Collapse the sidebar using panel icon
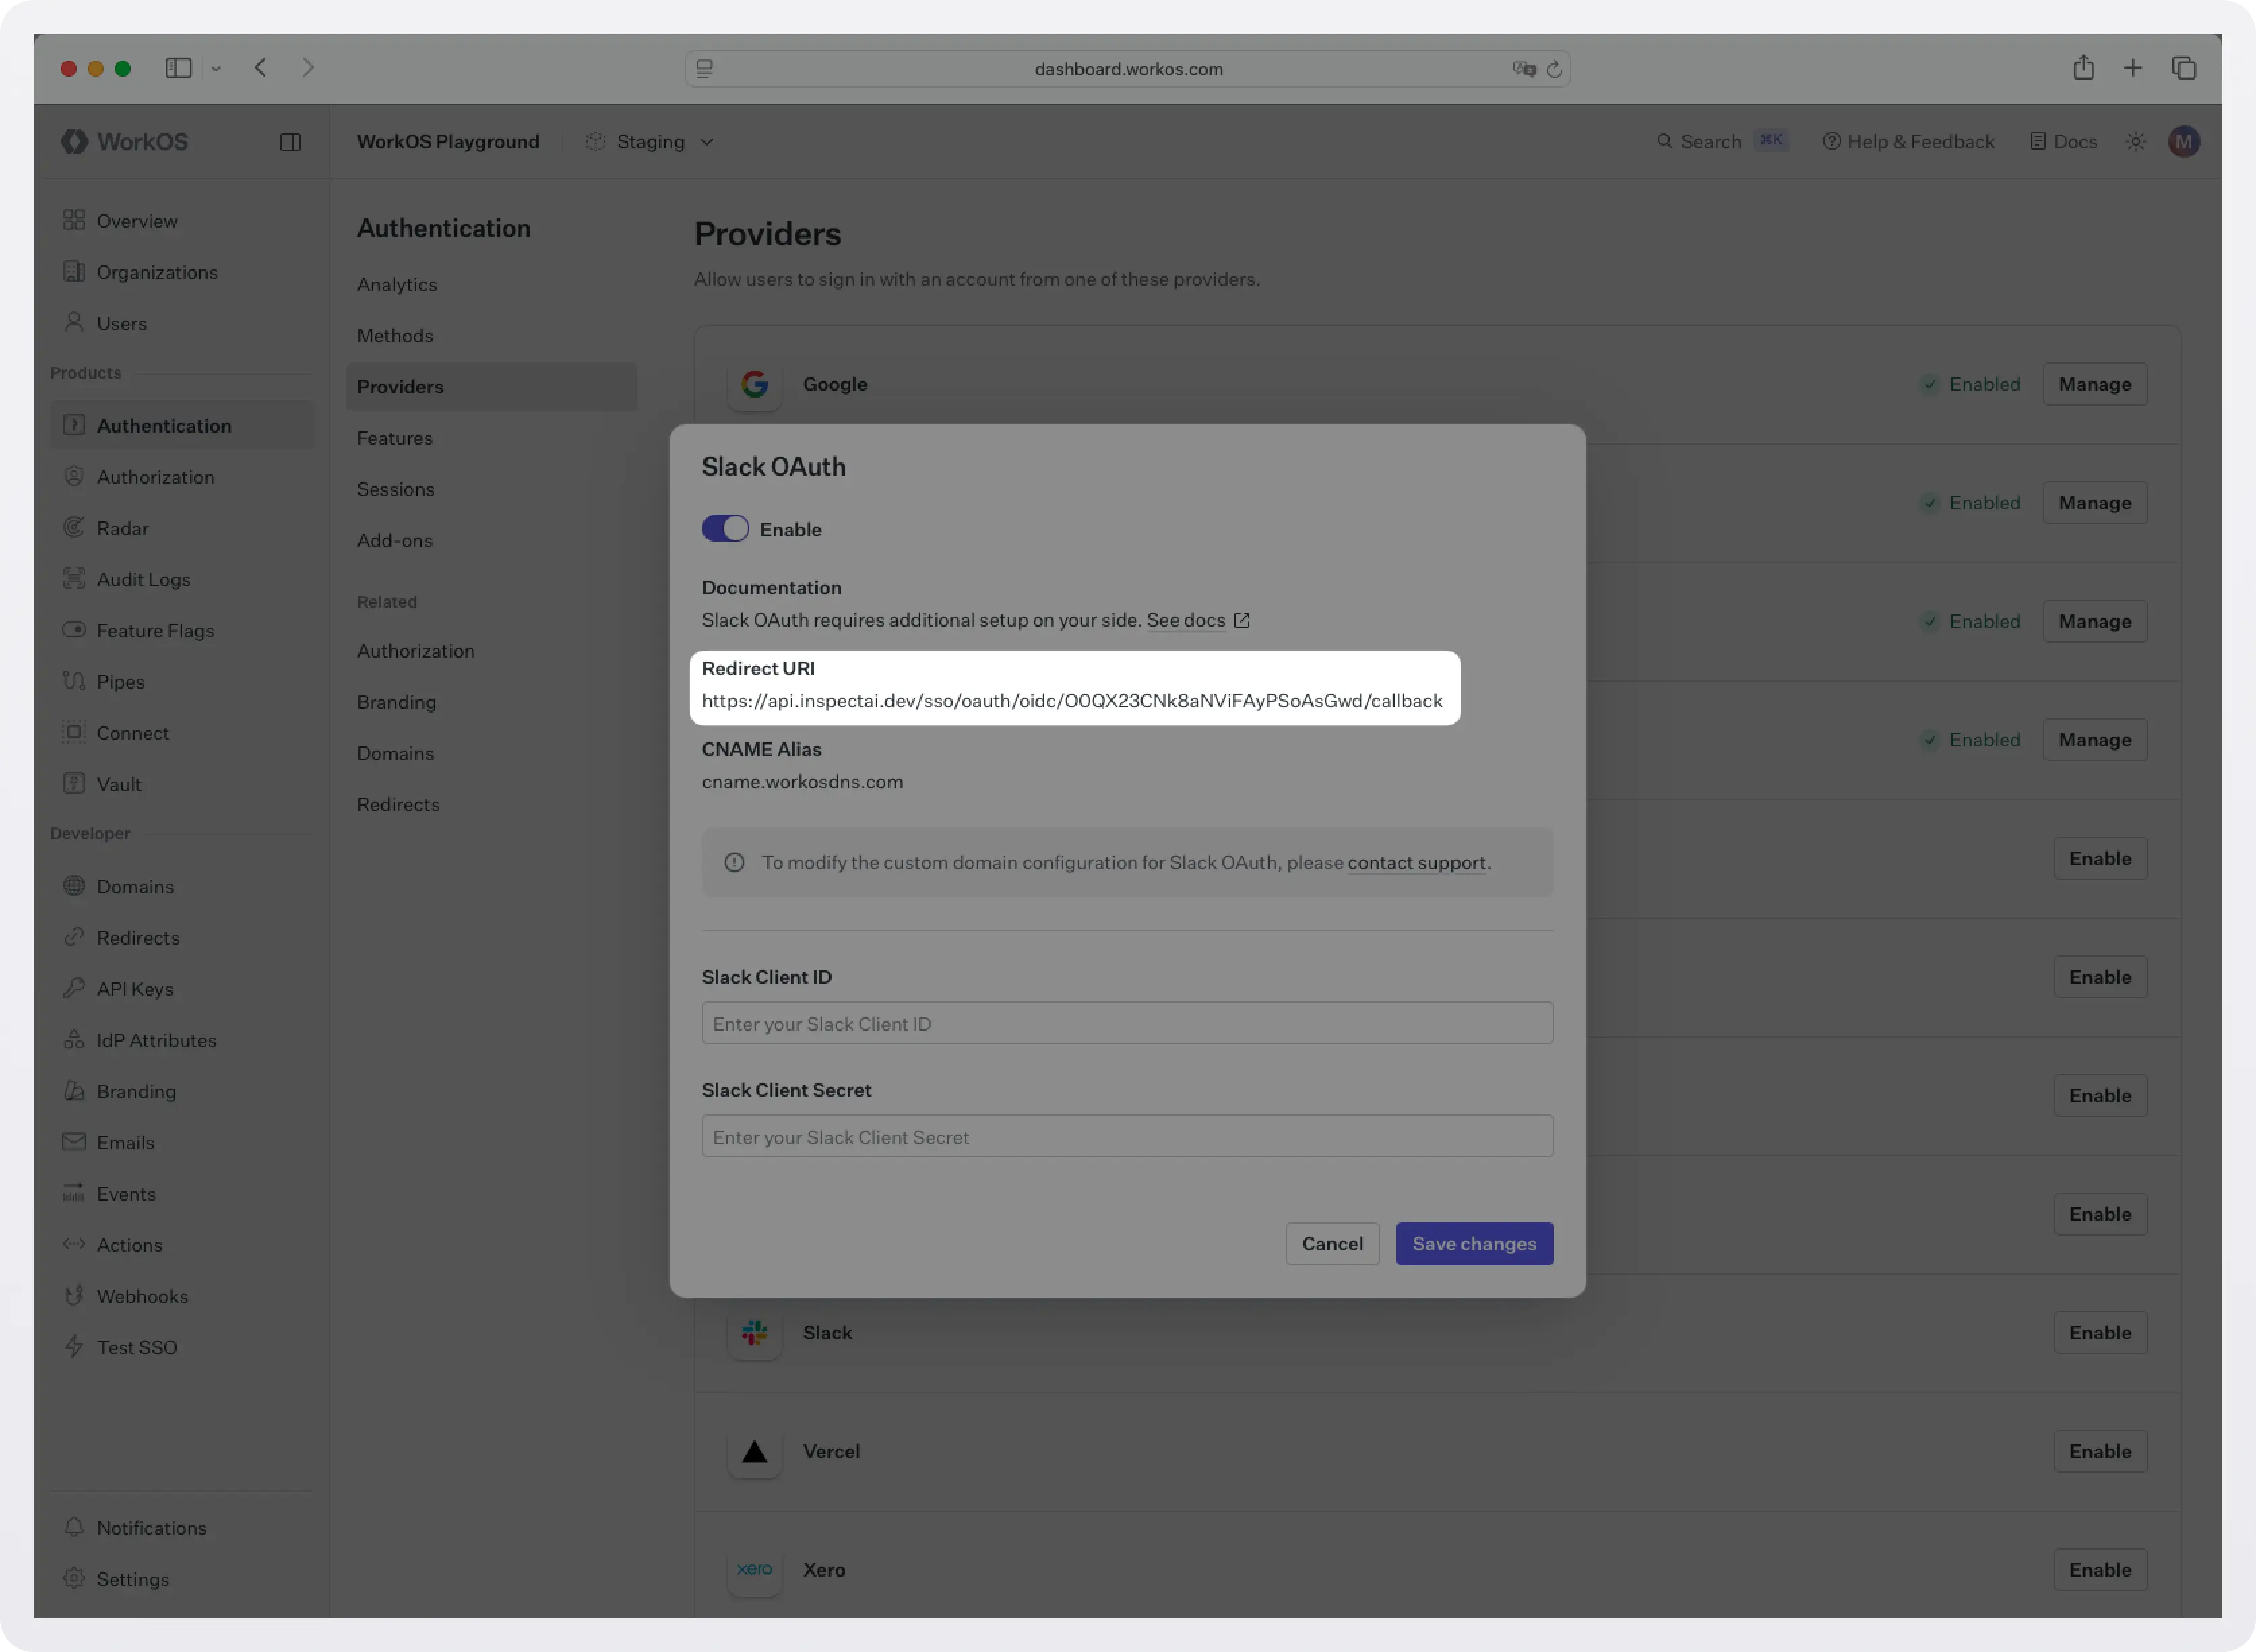2256x1652 pixels. [x=290, y=141]
